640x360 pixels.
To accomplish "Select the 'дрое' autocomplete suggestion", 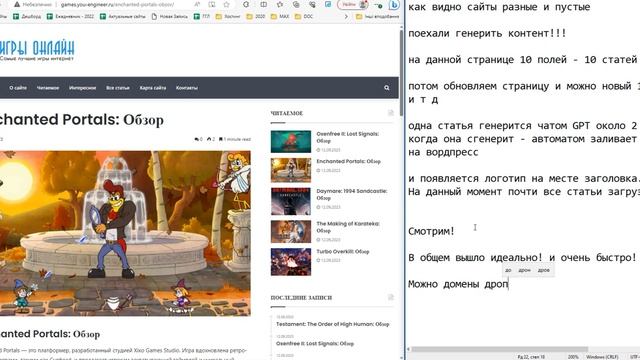I will [x=543, y=270].
